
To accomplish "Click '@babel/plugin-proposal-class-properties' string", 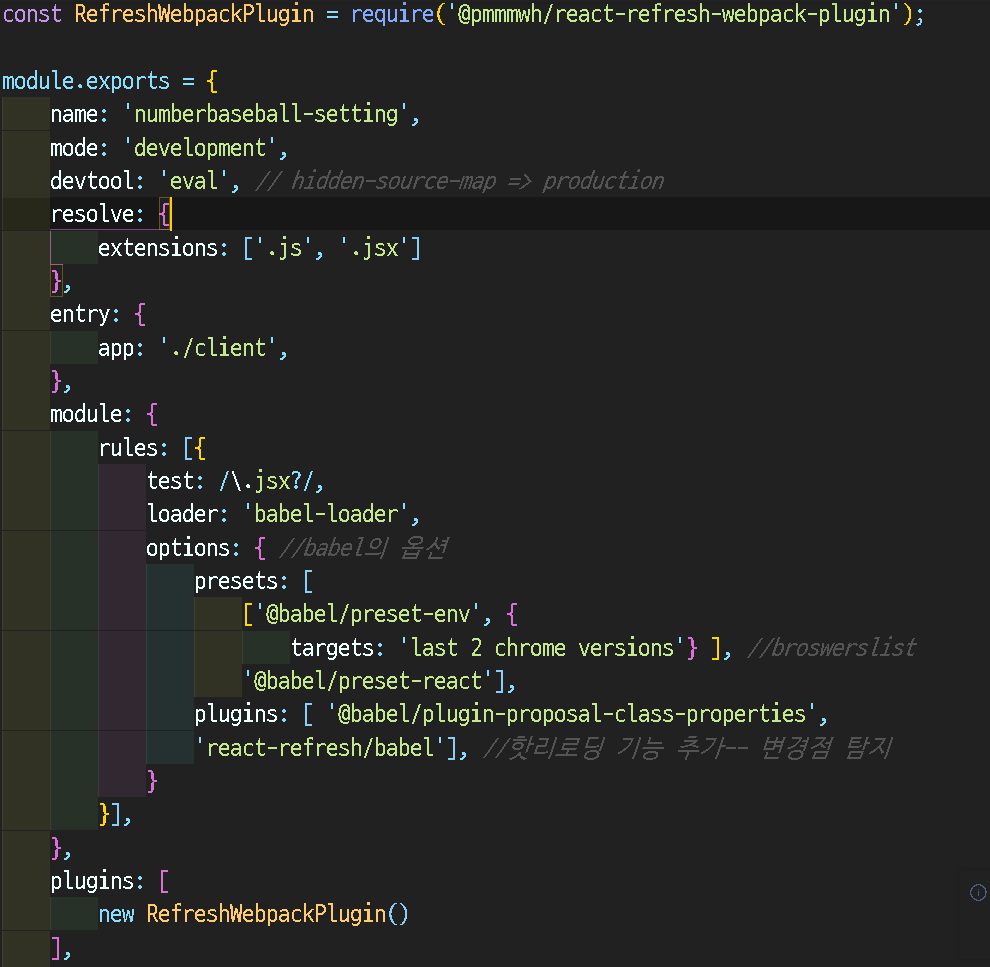I will tap(572, 714).
